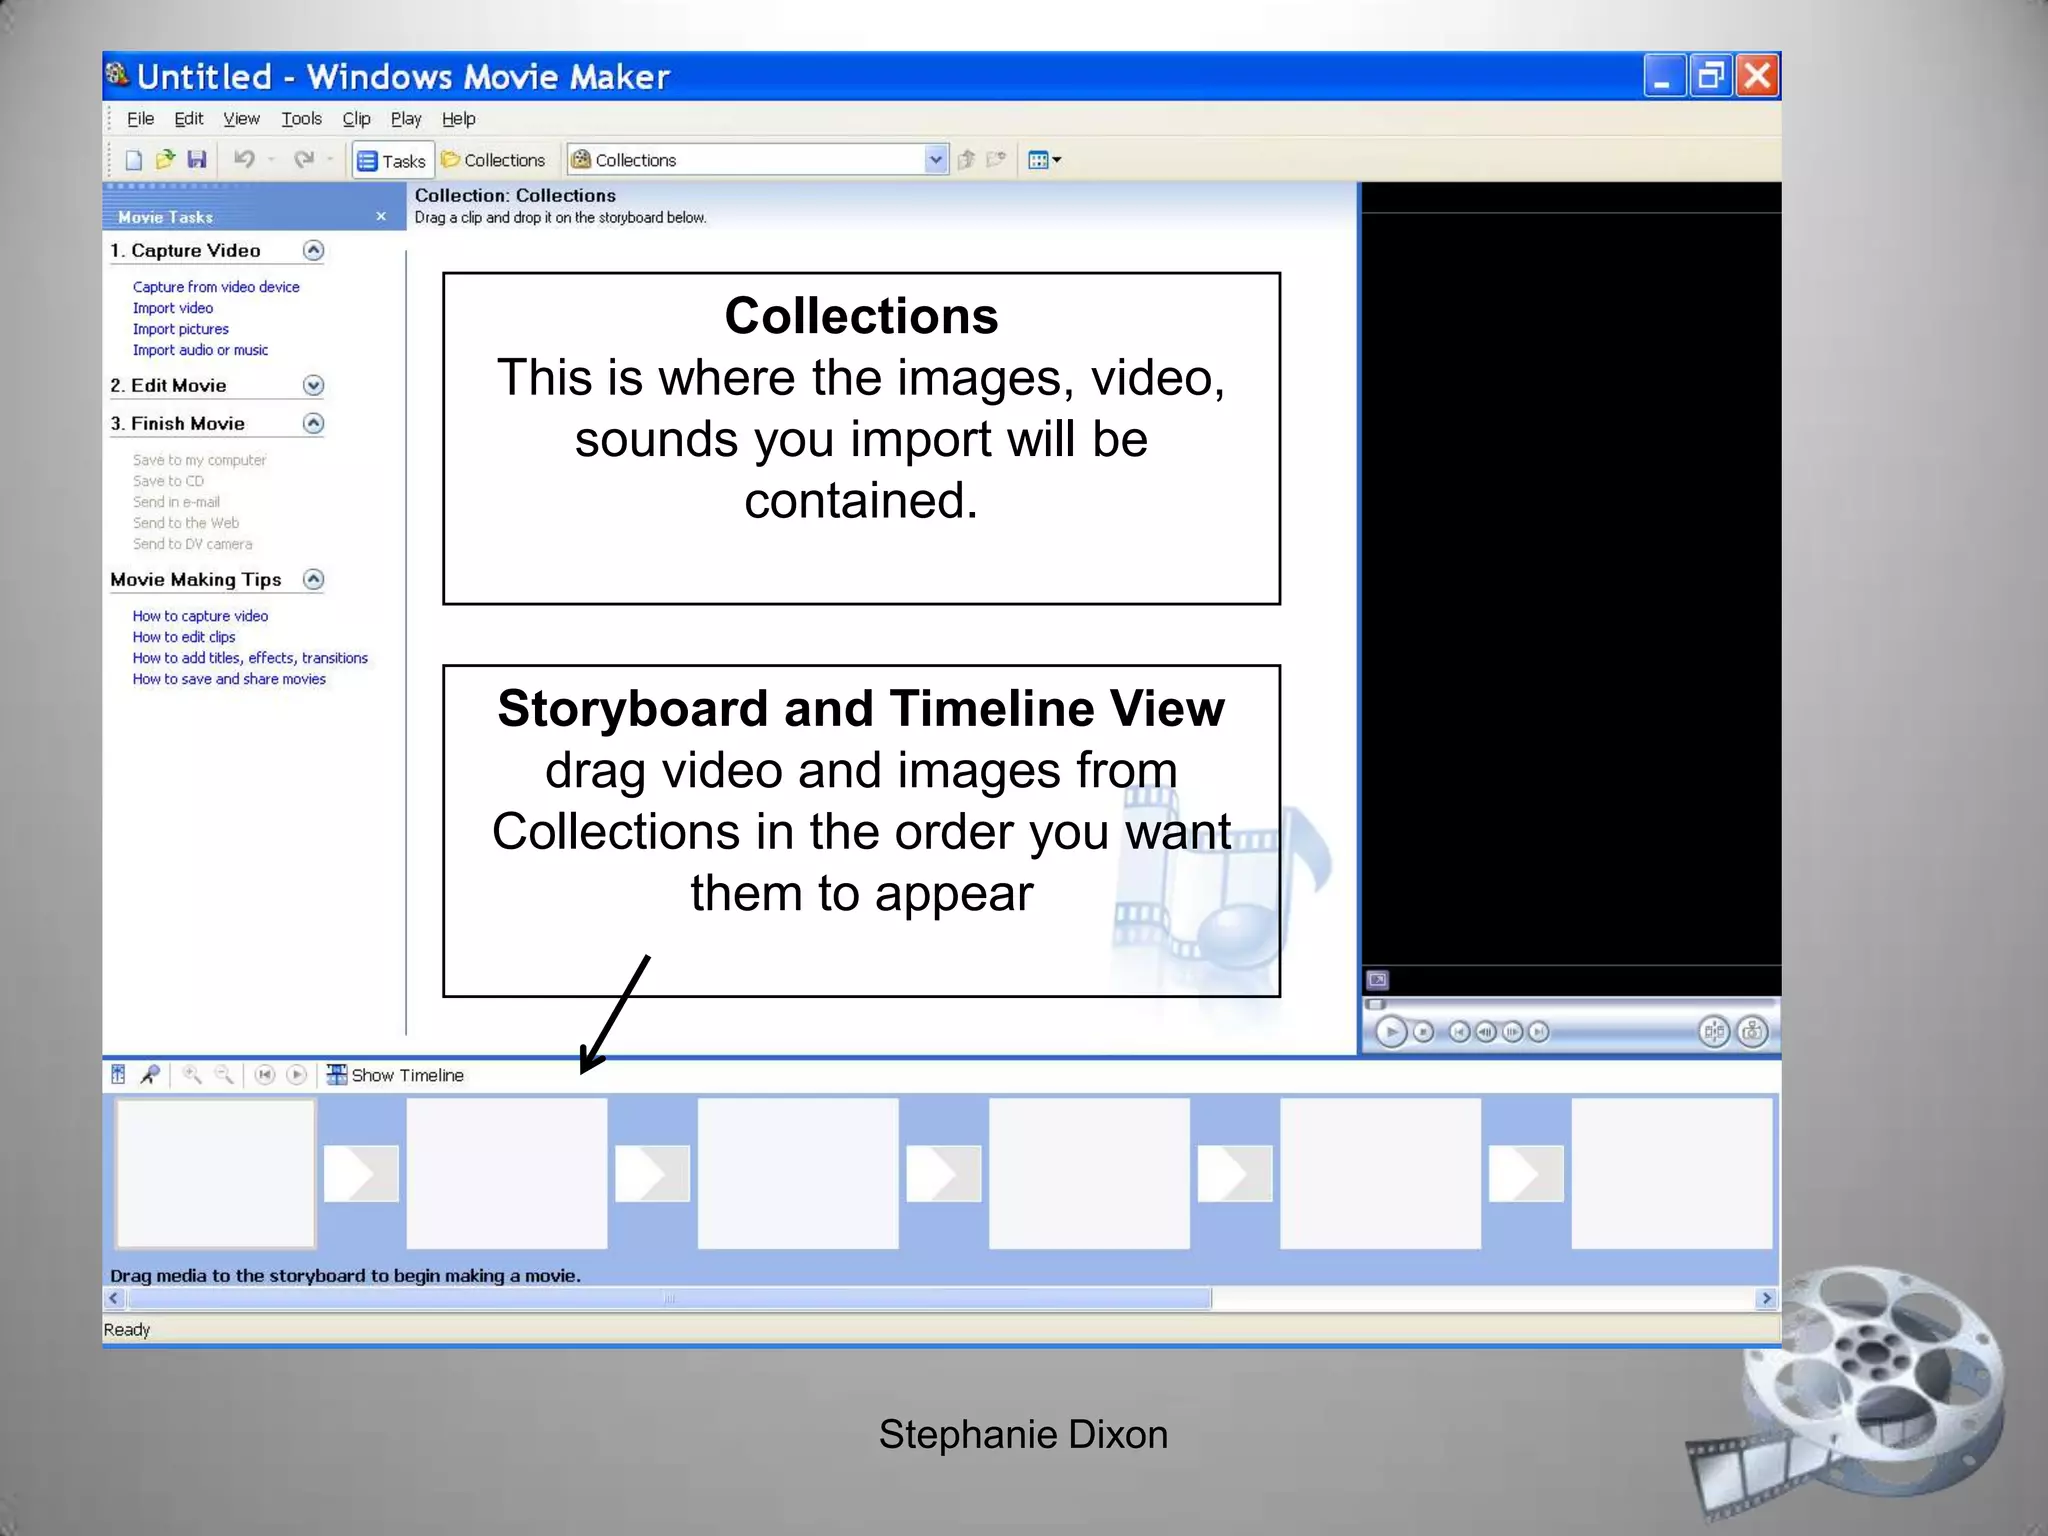Open the Edit menu

click(188, 119)
